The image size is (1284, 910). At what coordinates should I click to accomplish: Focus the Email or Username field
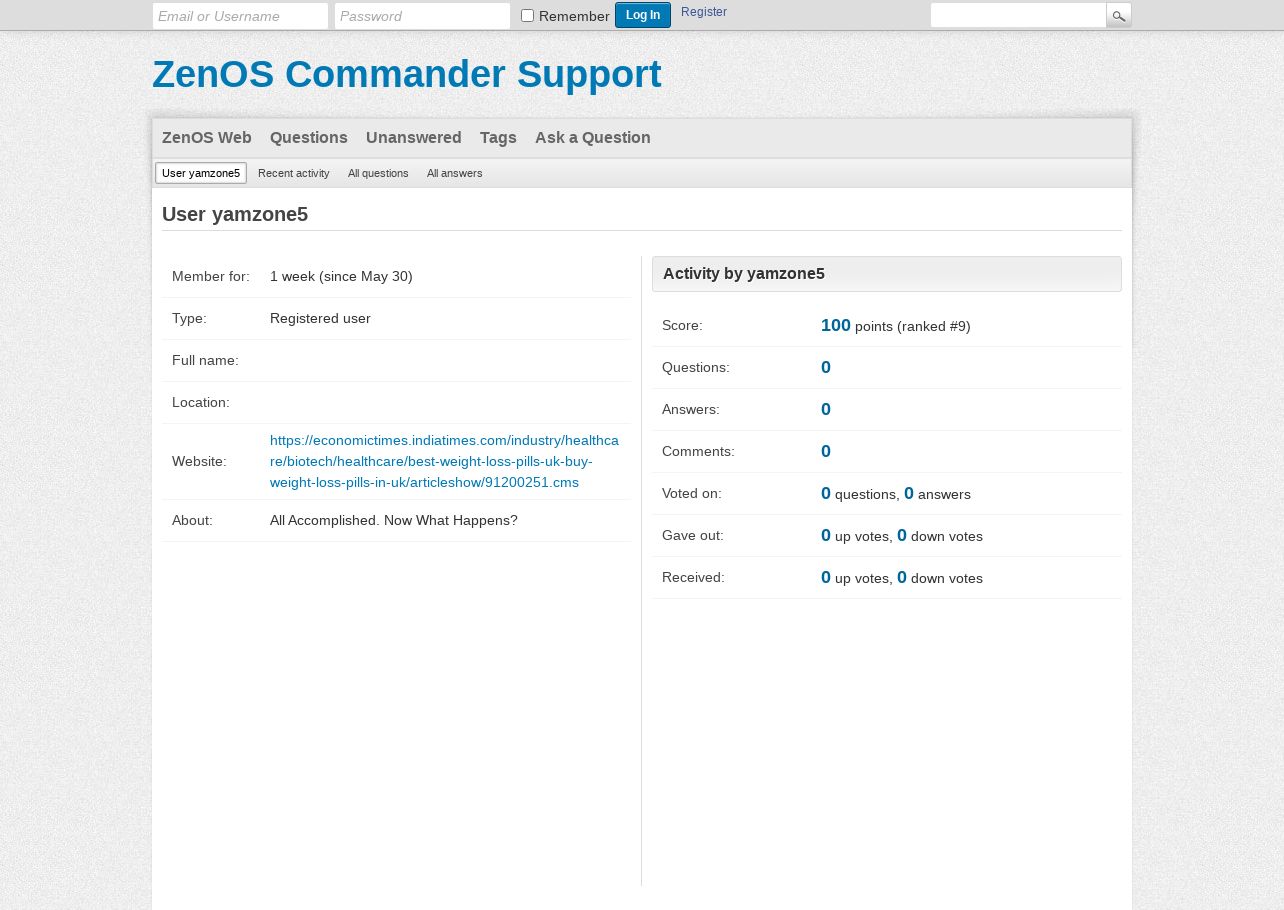240,16
